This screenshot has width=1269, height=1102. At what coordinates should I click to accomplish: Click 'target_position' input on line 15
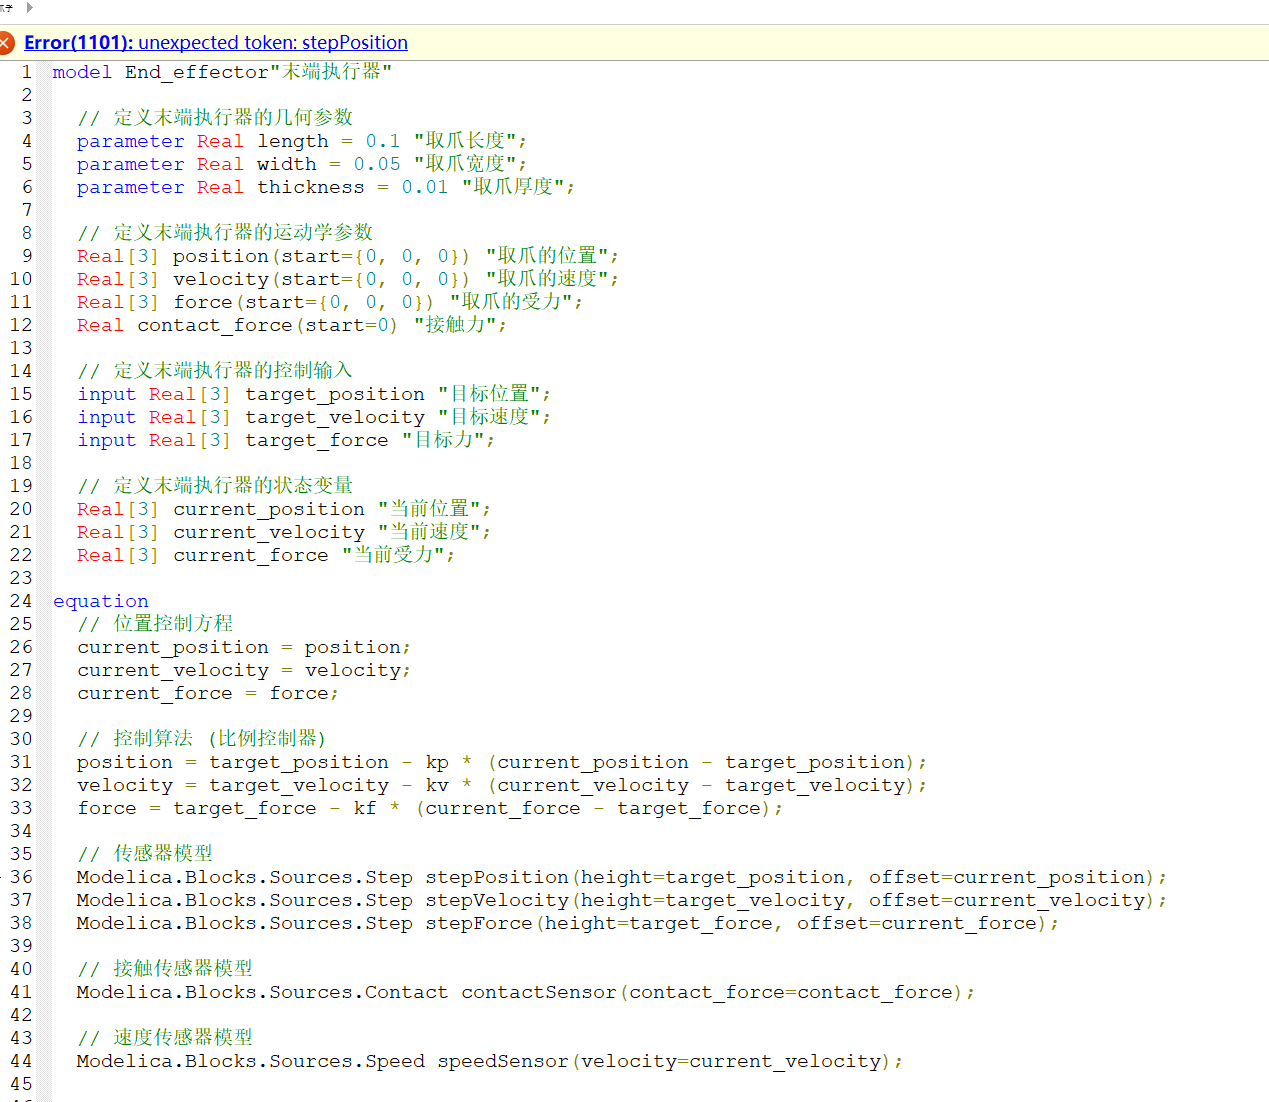[x=335, y=394]
